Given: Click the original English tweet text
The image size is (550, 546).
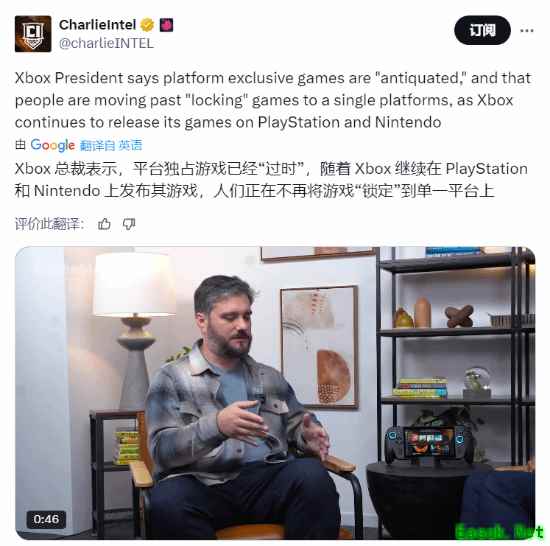Looking at the screenshot, I should tap(273, 100).
